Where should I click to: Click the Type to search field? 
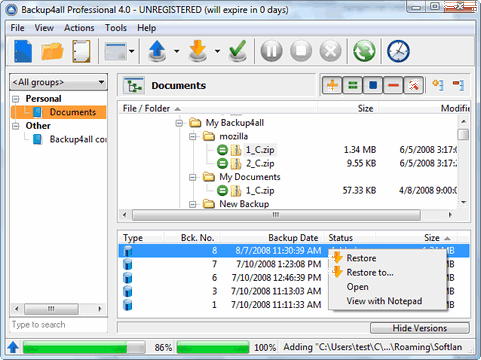59,325
